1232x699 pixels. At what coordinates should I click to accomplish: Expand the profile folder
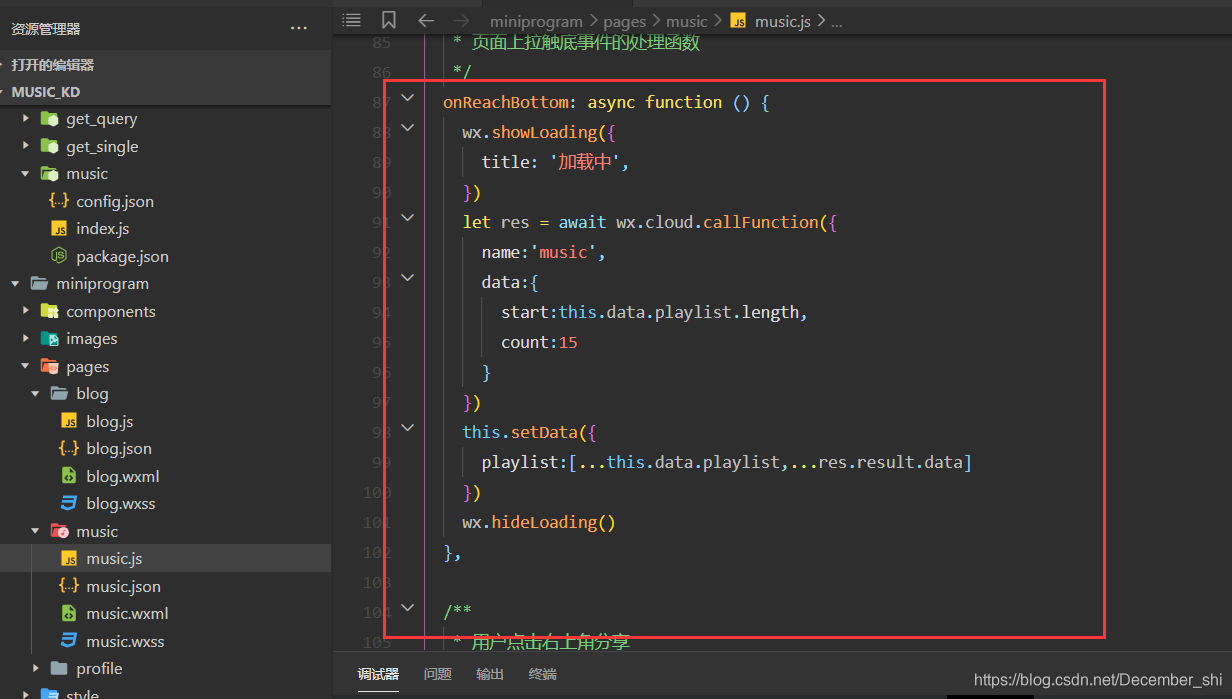[x=36, y=668]
